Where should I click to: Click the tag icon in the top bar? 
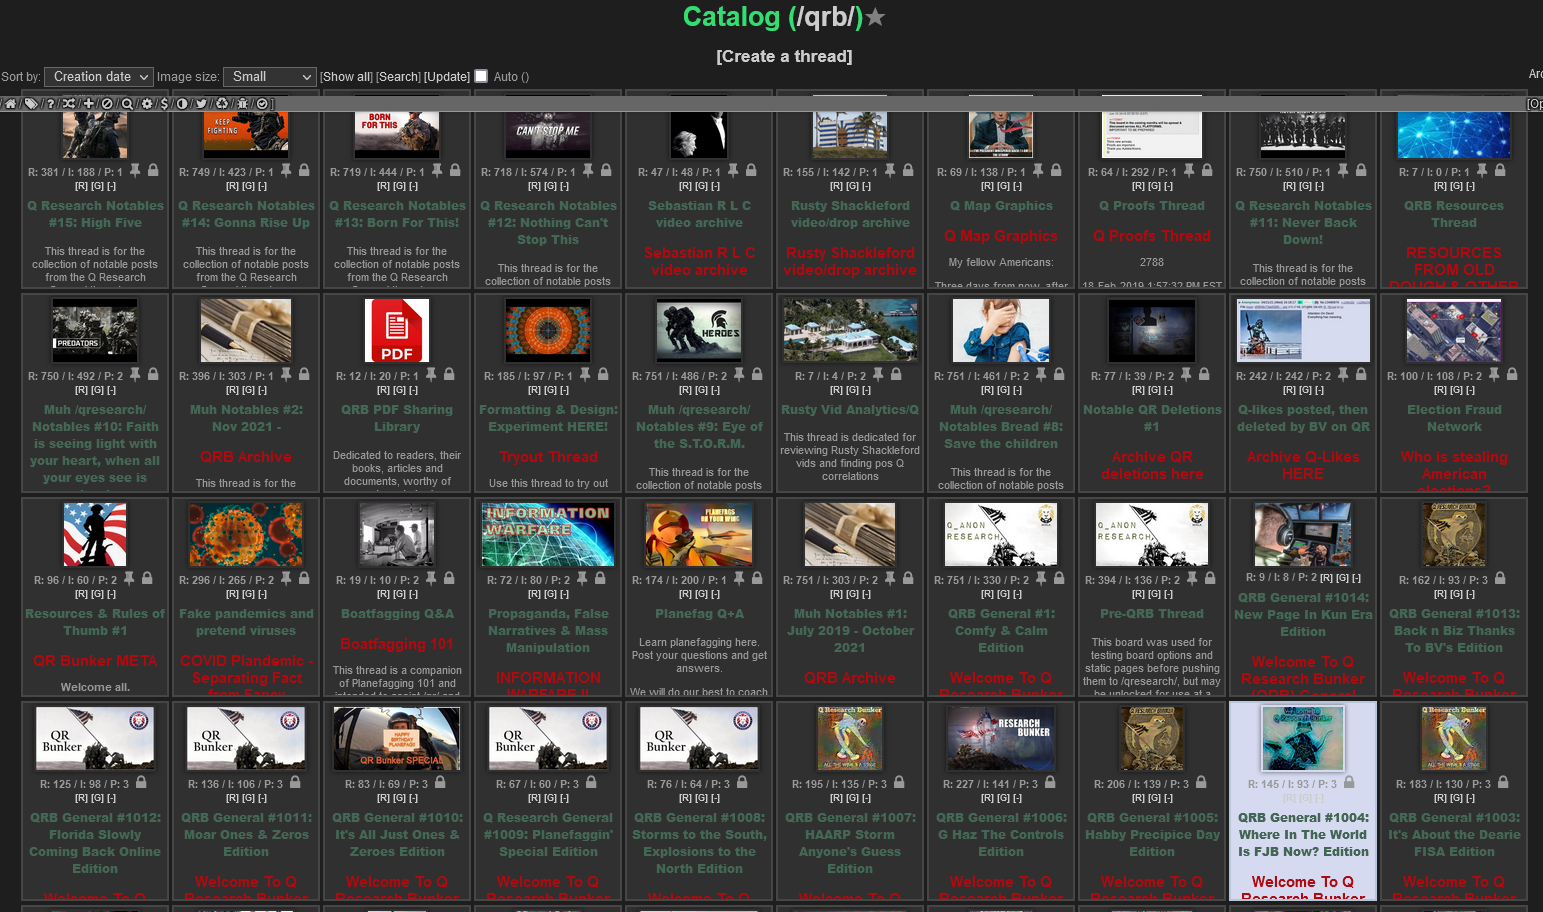click(x=31, y=104)
